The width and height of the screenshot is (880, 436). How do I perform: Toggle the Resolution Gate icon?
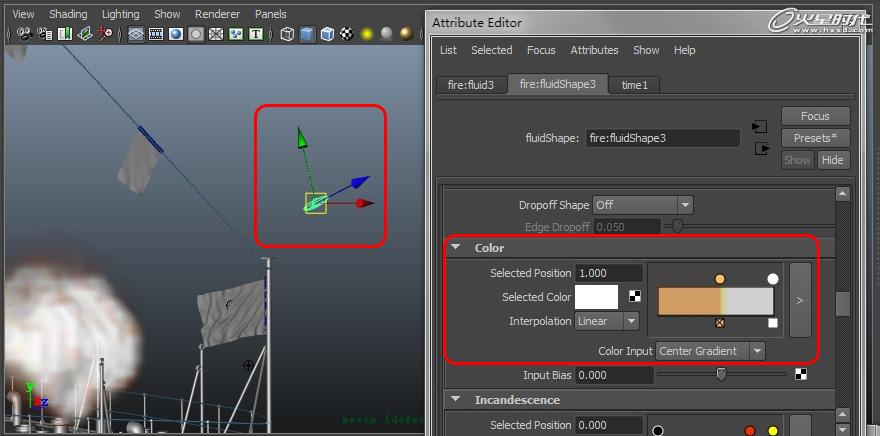click(176, 34)
